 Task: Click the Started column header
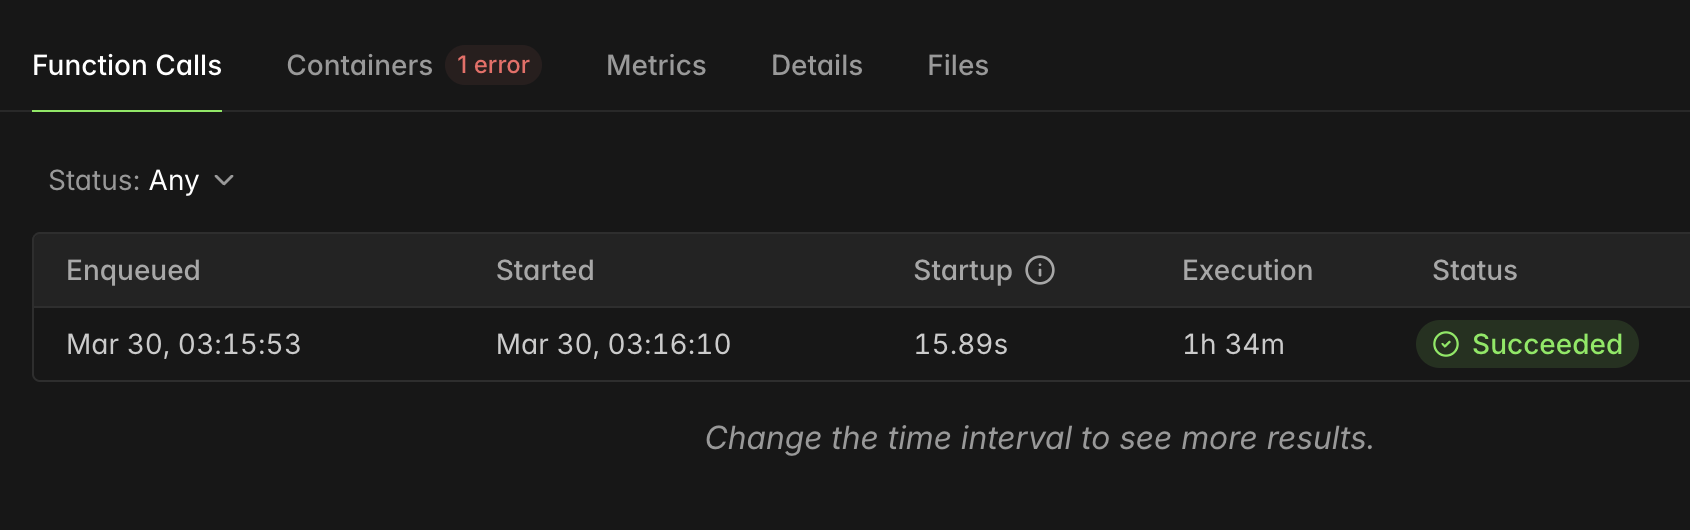[545, 270]
